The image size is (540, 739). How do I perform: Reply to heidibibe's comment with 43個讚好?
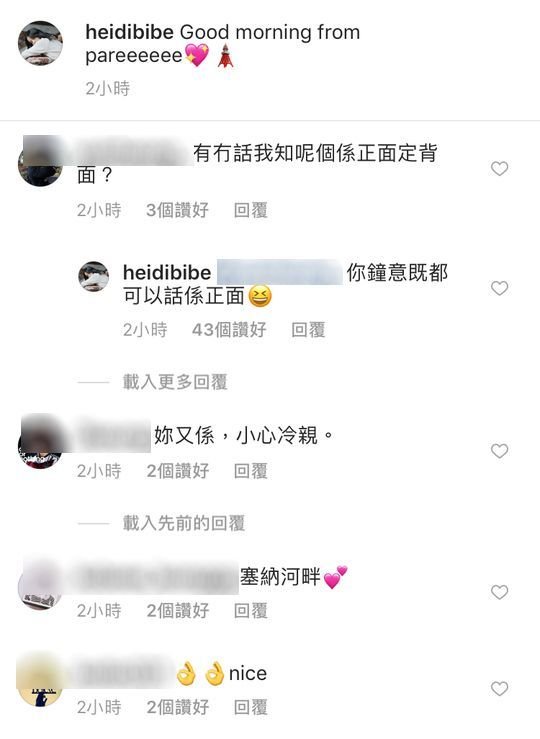coord(308,330)
